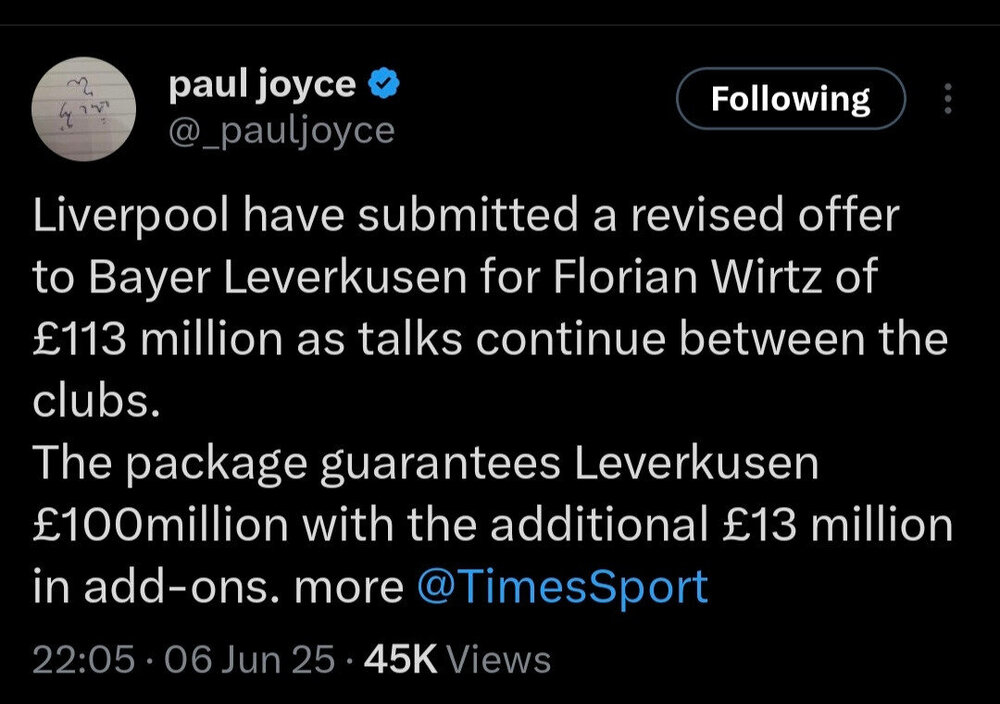Open the @TimesSport mention
This screenshot has width=1000, height=704.
(562, 586)
